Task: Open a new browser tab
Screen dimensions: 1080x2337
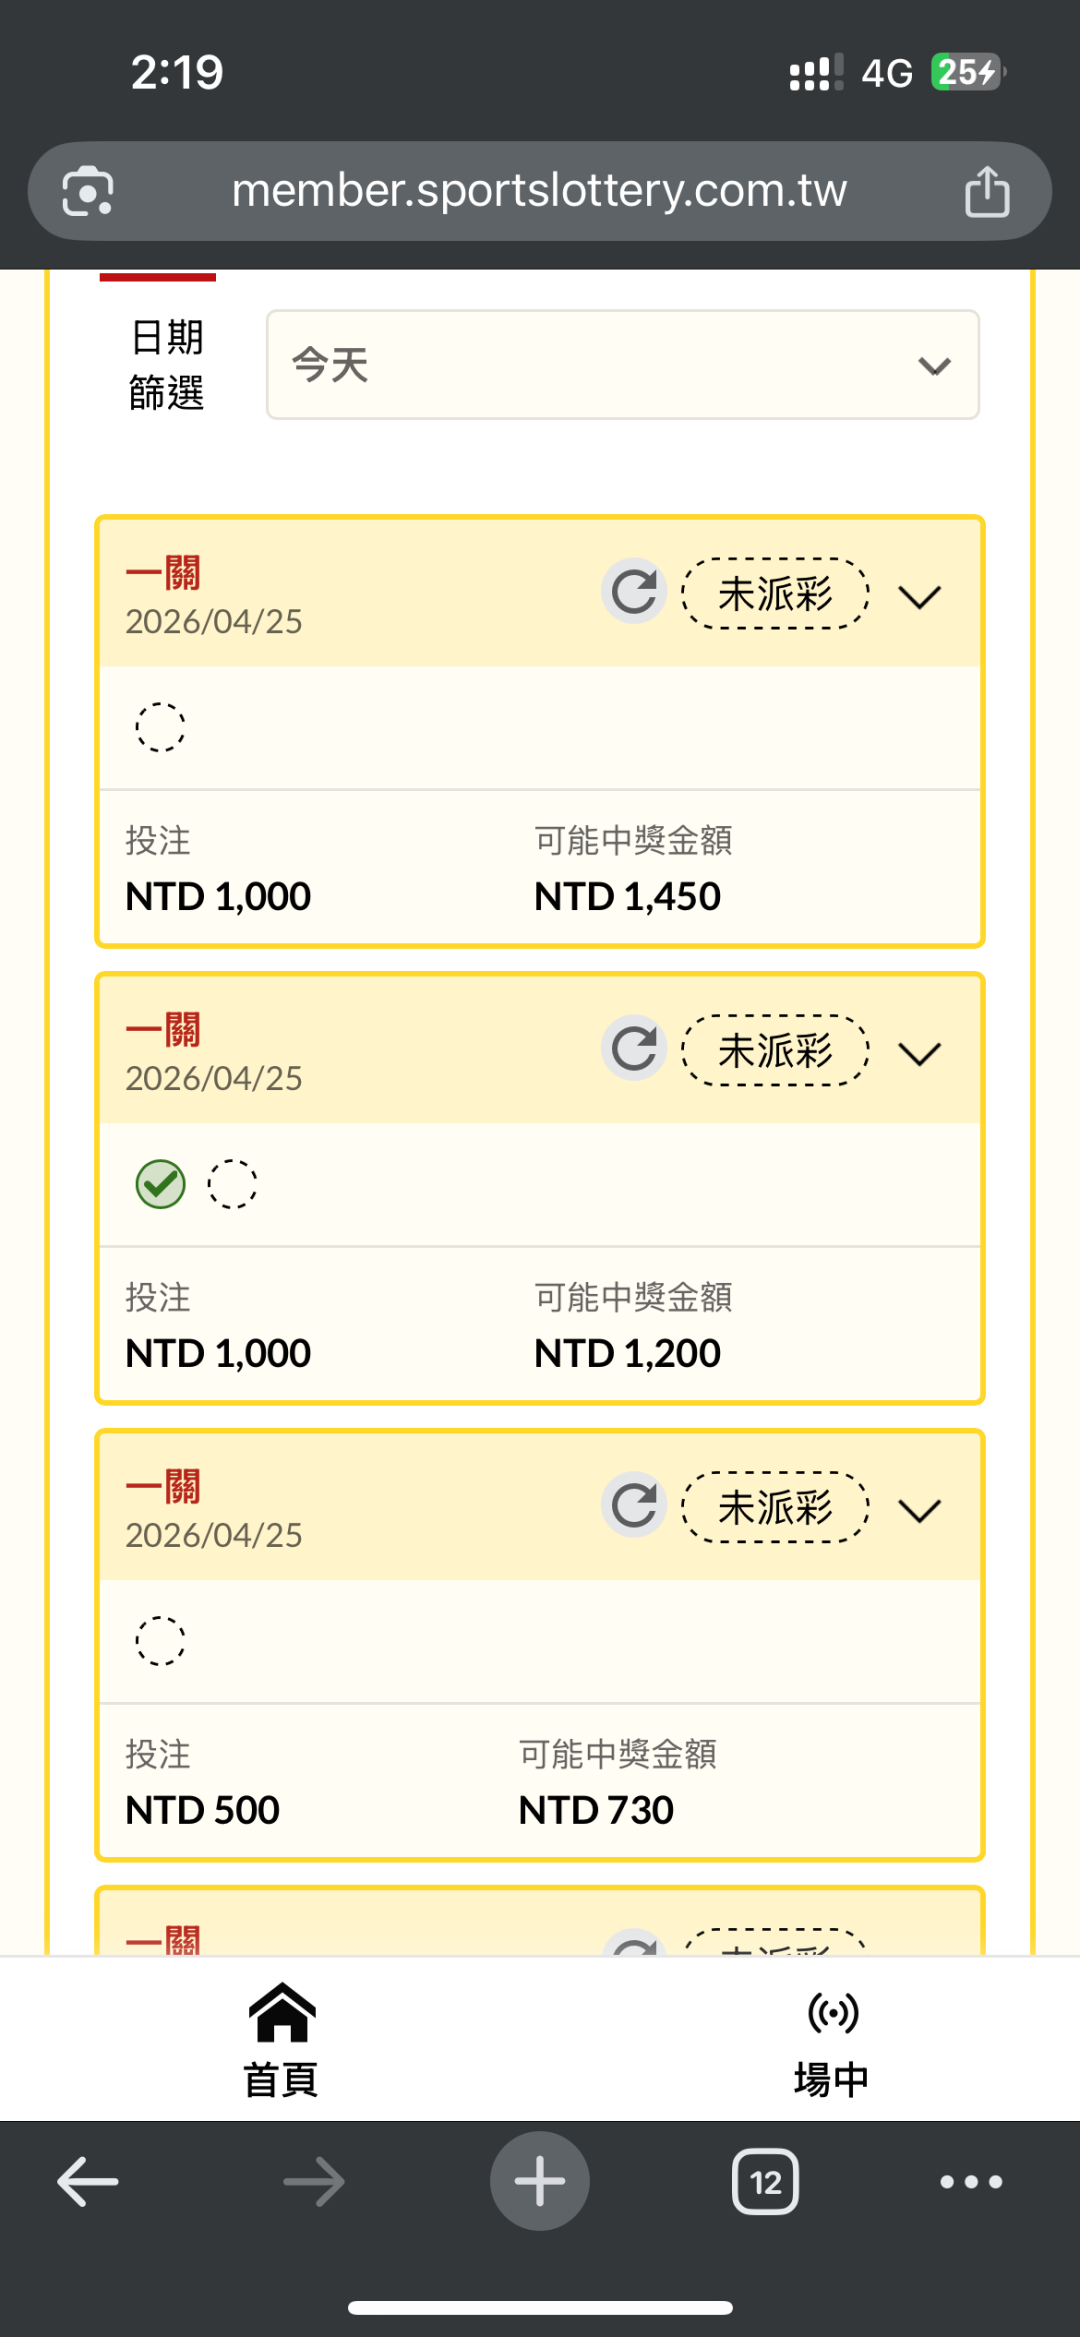Action: pos(539,2181)
